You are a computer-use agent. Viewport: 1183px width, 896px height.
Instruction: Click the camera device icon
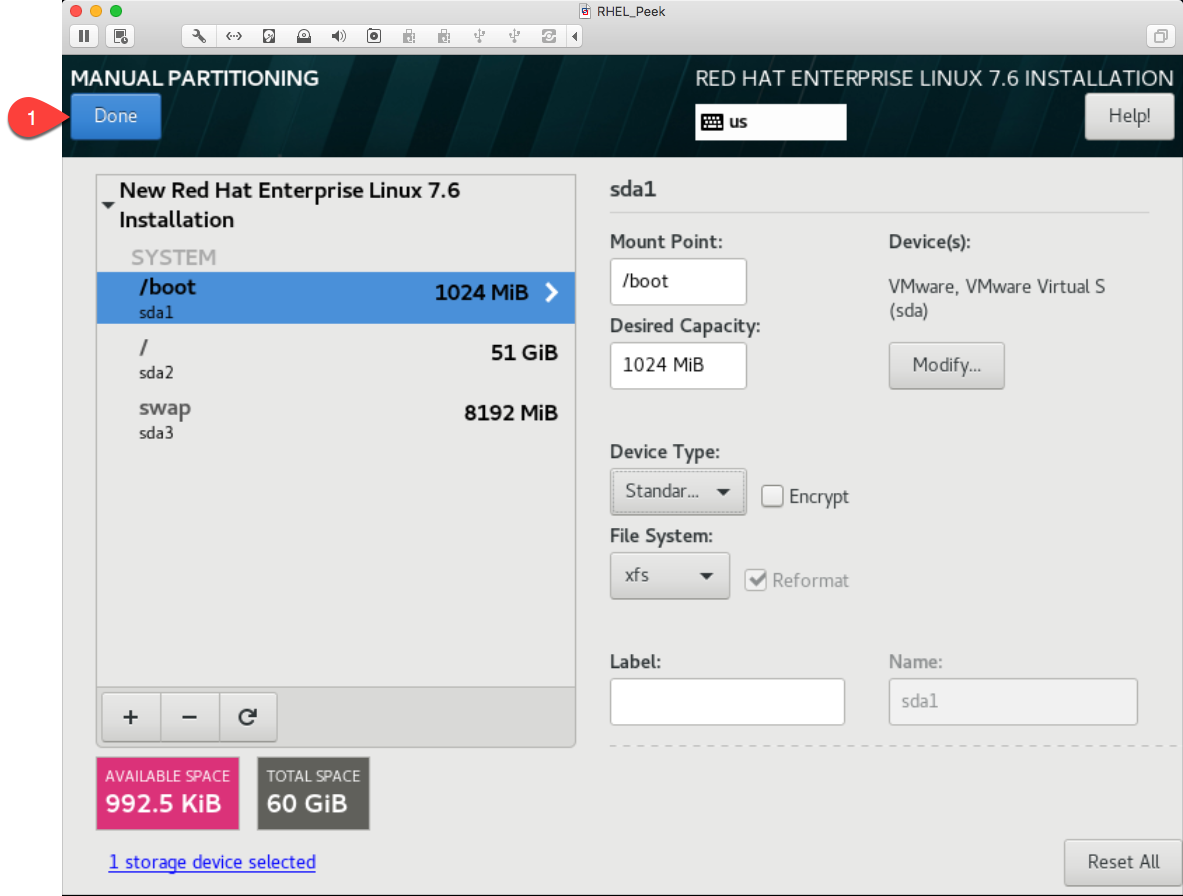(373, 36)
